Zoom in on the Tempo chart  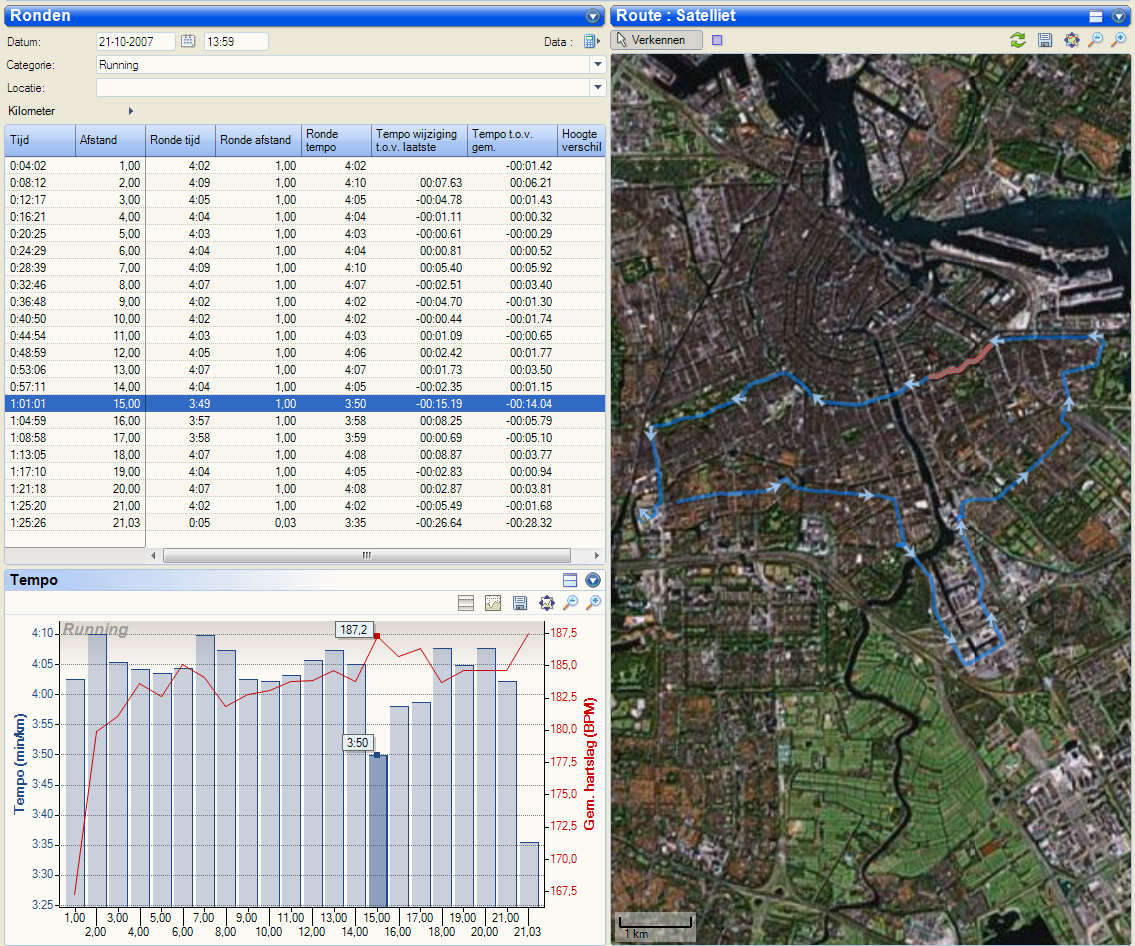point(594,602)
